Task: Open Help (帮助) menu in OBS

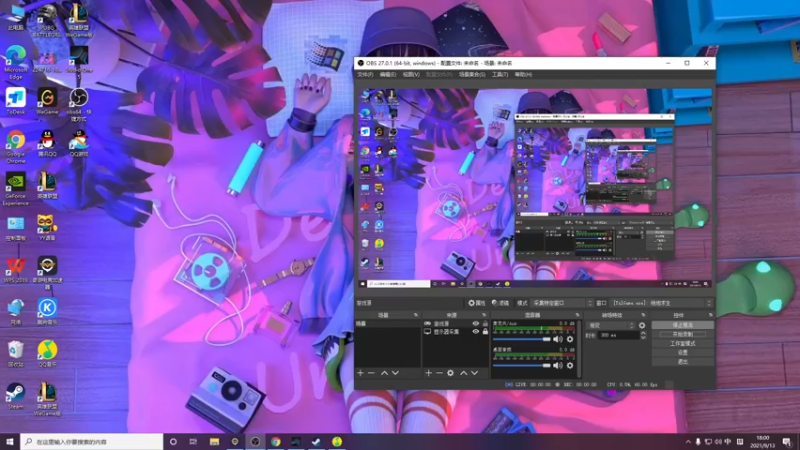Action: [x=523, y=74]
